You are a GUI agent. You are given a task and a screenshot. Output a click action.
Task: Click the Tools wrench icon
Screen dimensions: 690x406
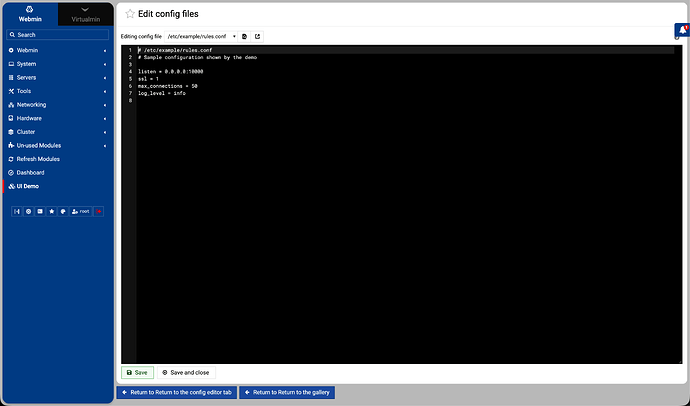11,91
